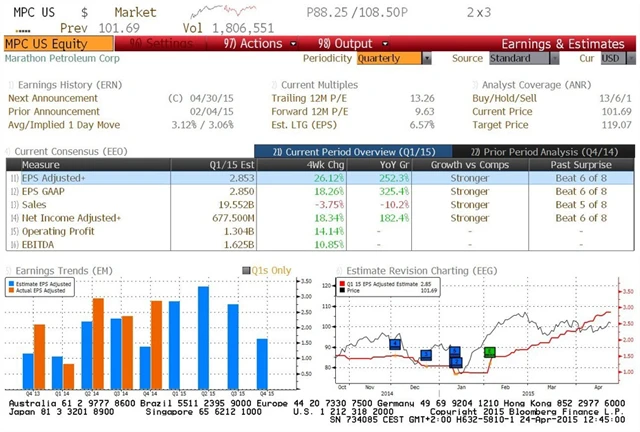The image size is (640, 432).
Task: Click the black Price legend marker
Action: (x=342, y=292)
